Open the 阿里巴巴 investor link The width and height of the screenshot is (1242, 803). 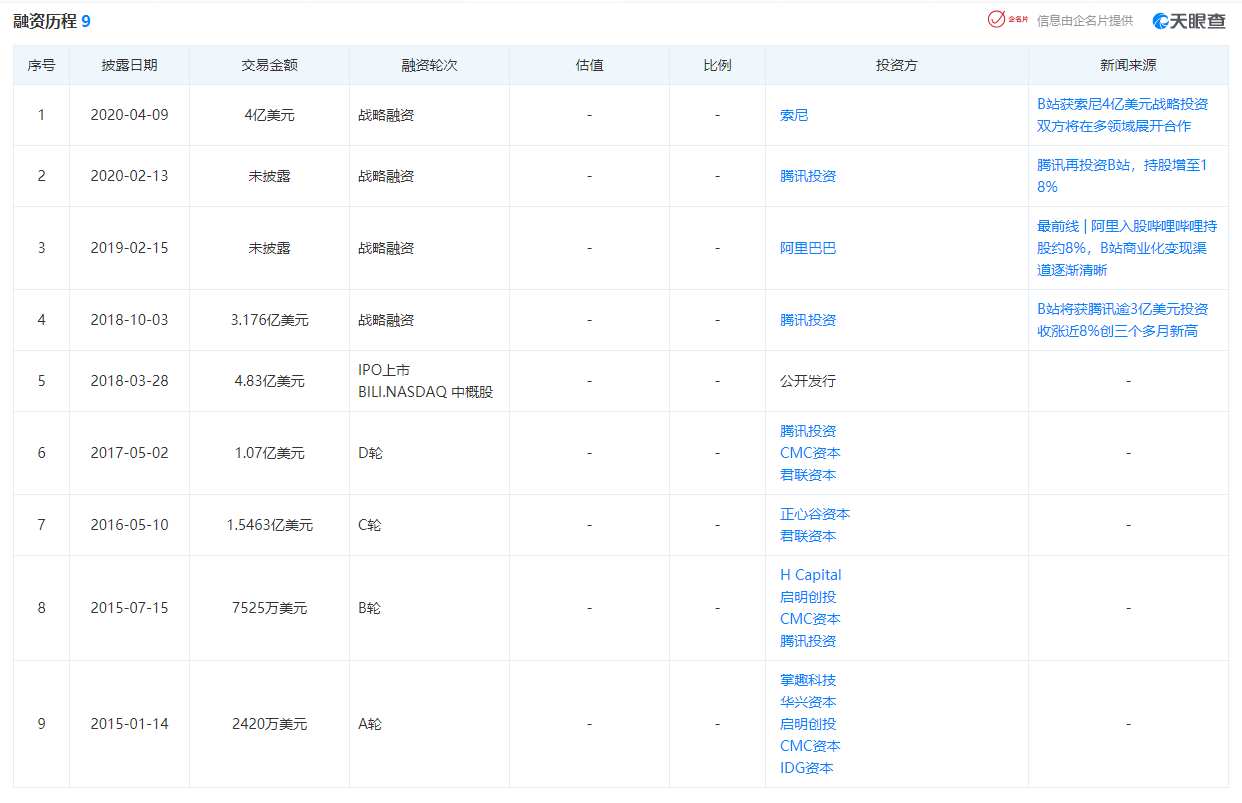point(808,248)
